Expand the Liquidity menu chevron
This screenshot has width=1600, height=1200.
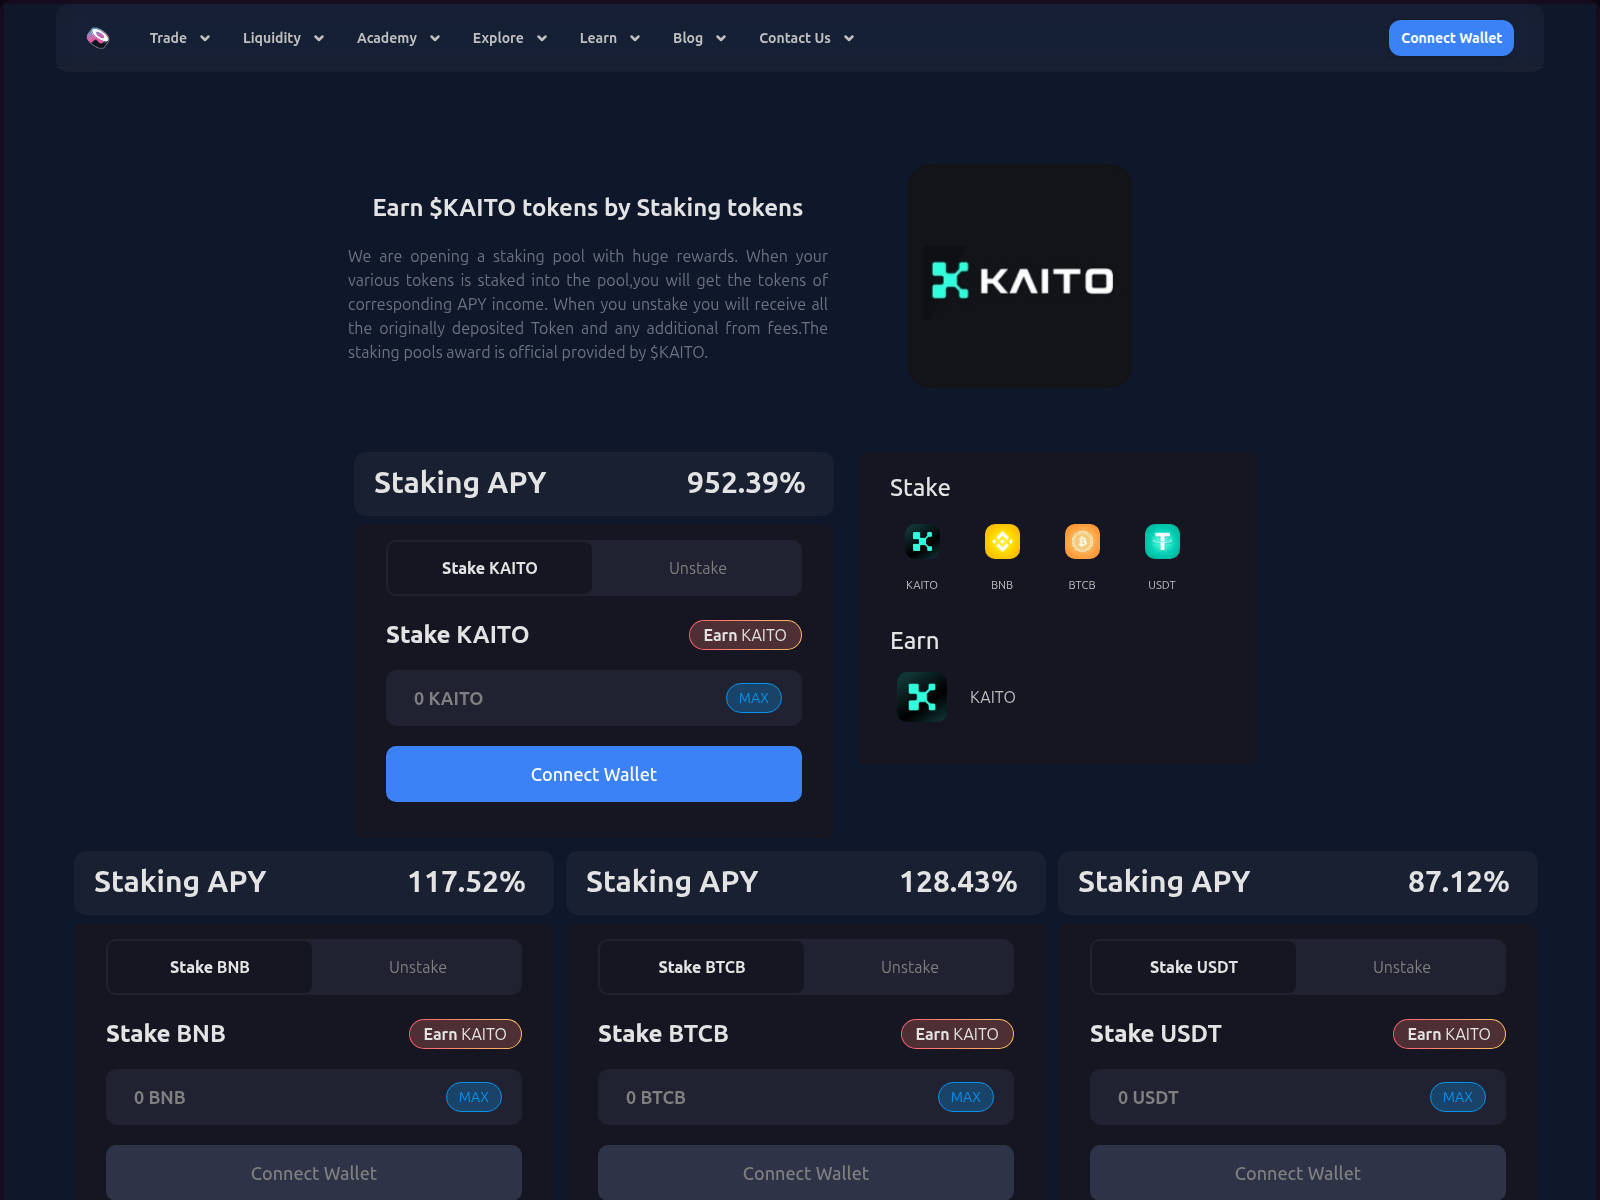click(x=319, y=39)
